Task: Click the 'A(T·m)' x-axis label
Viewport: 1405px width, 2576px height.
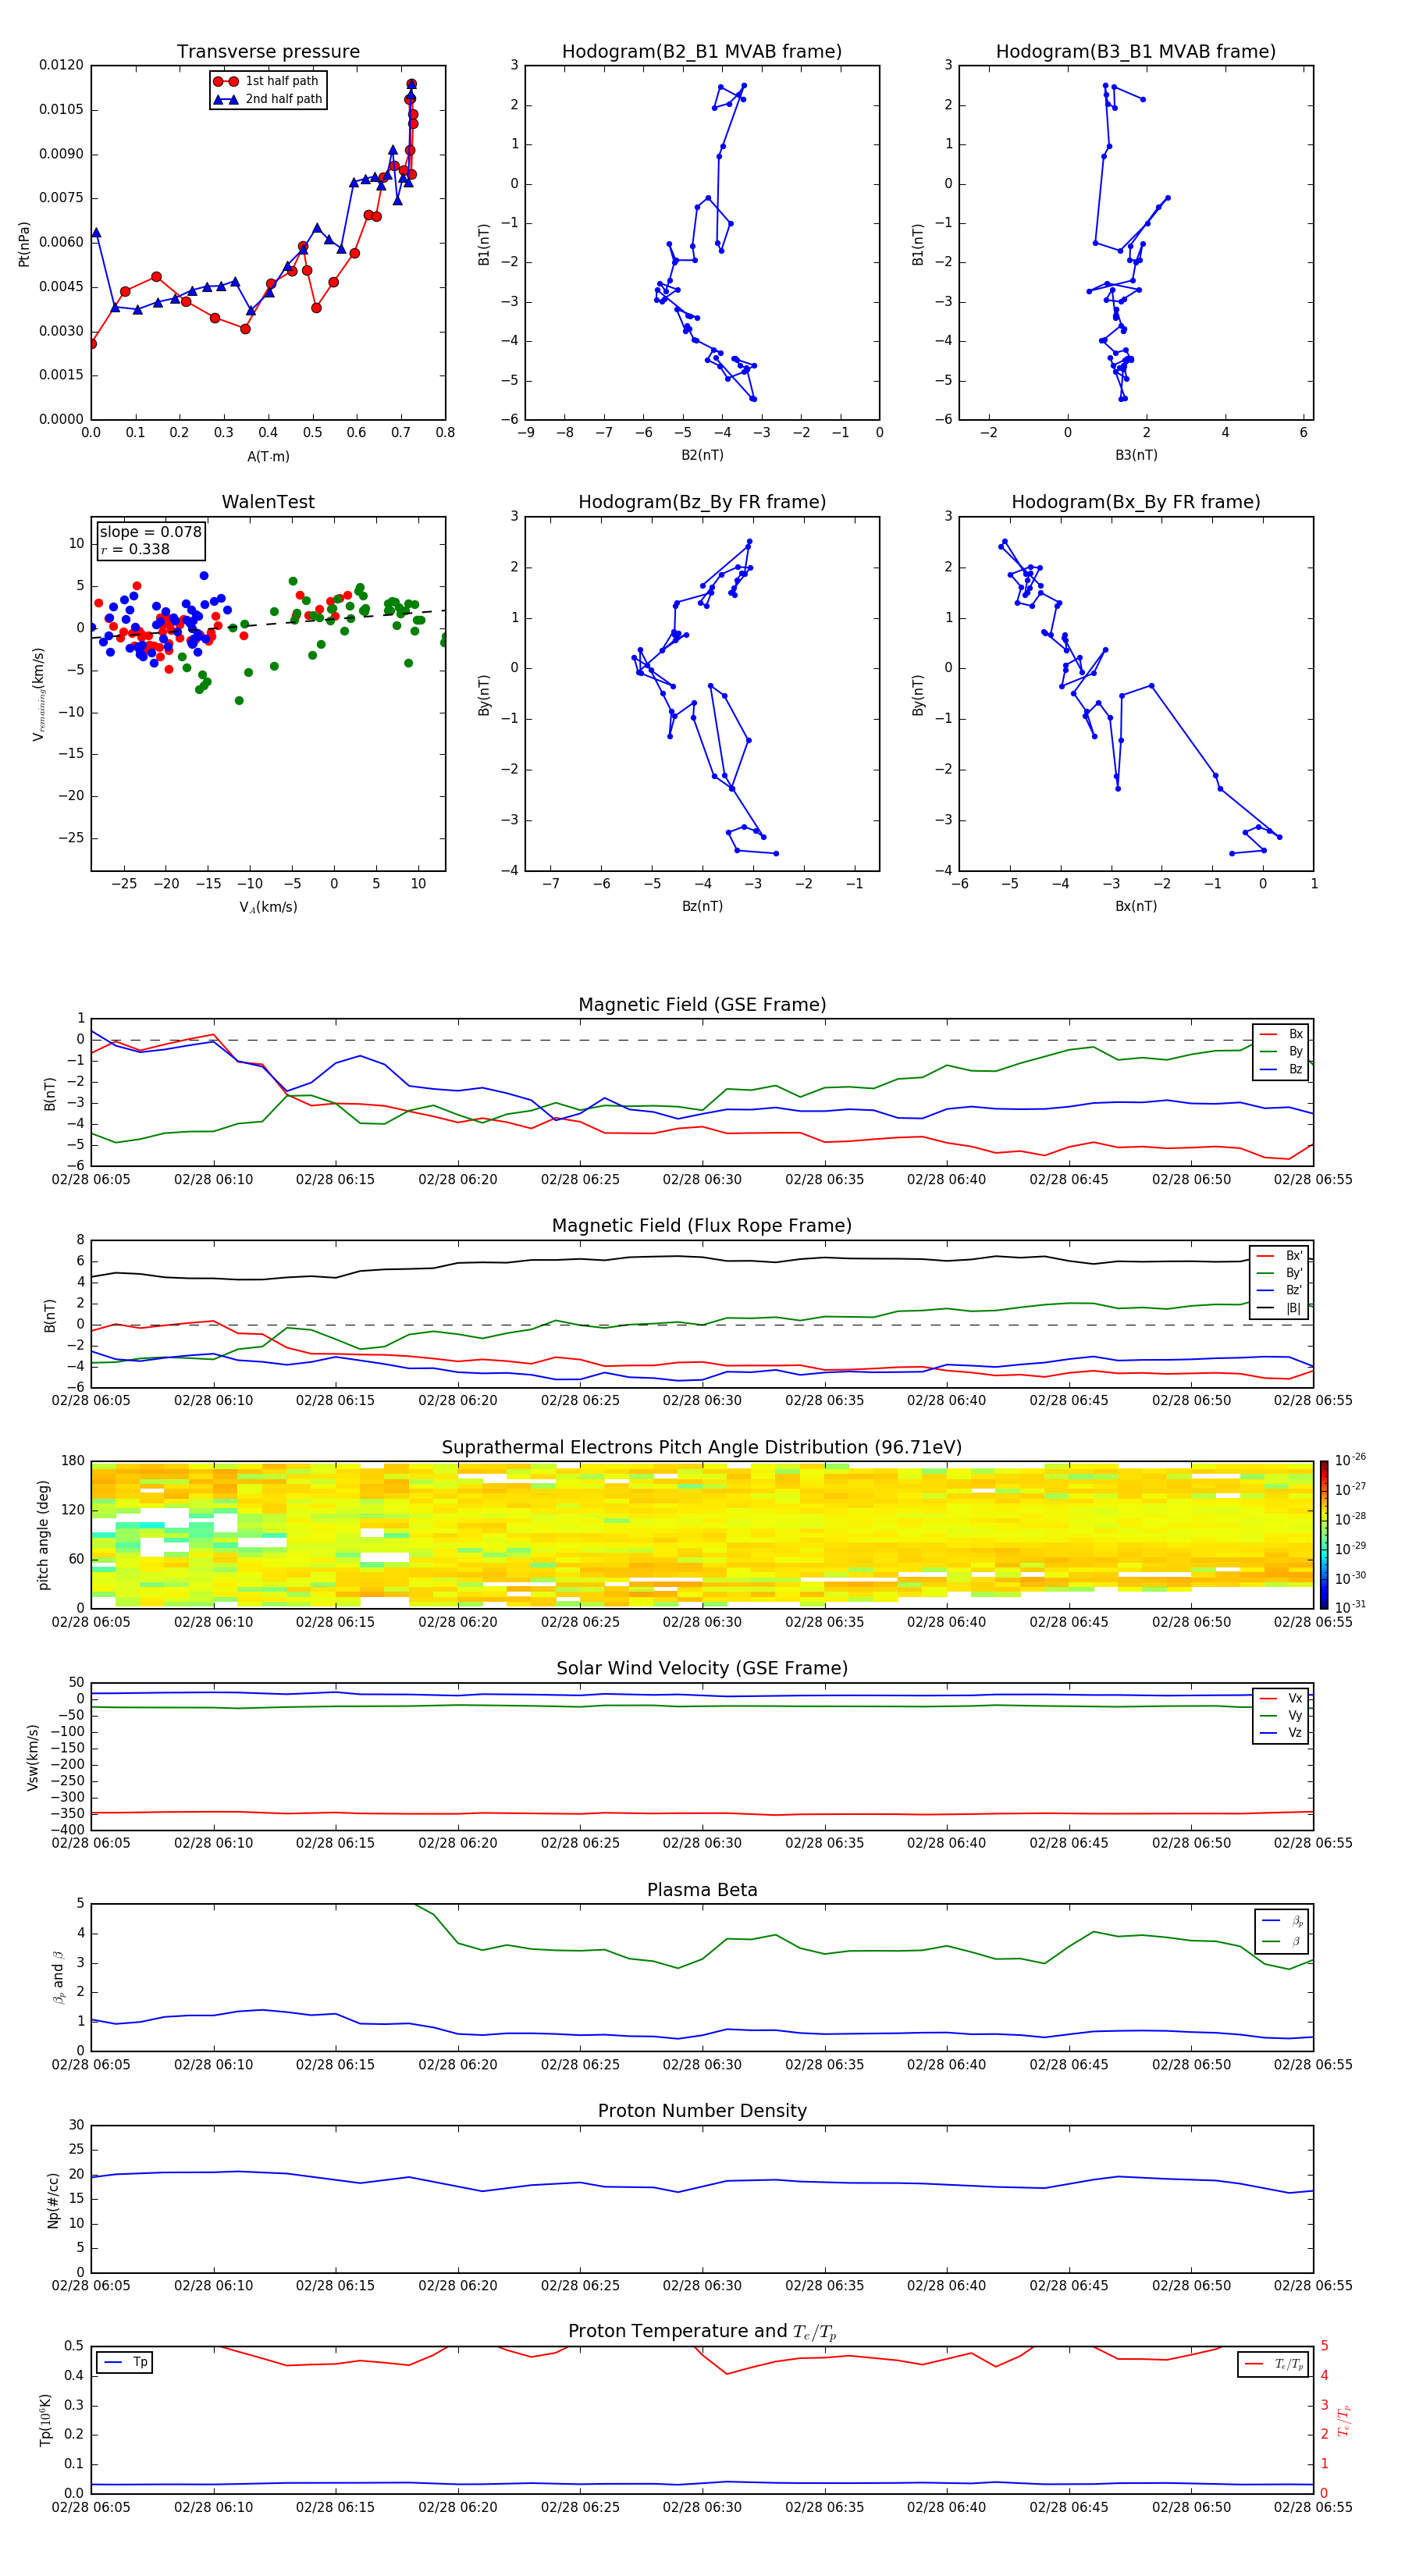Action: pos(268,457)
